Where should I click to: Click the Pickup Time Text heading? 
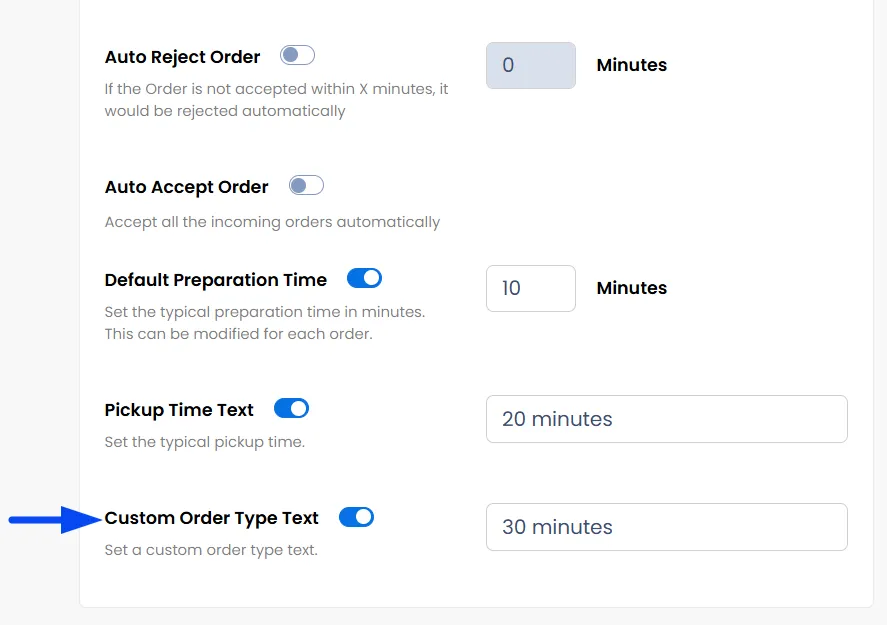click(179, 410)
